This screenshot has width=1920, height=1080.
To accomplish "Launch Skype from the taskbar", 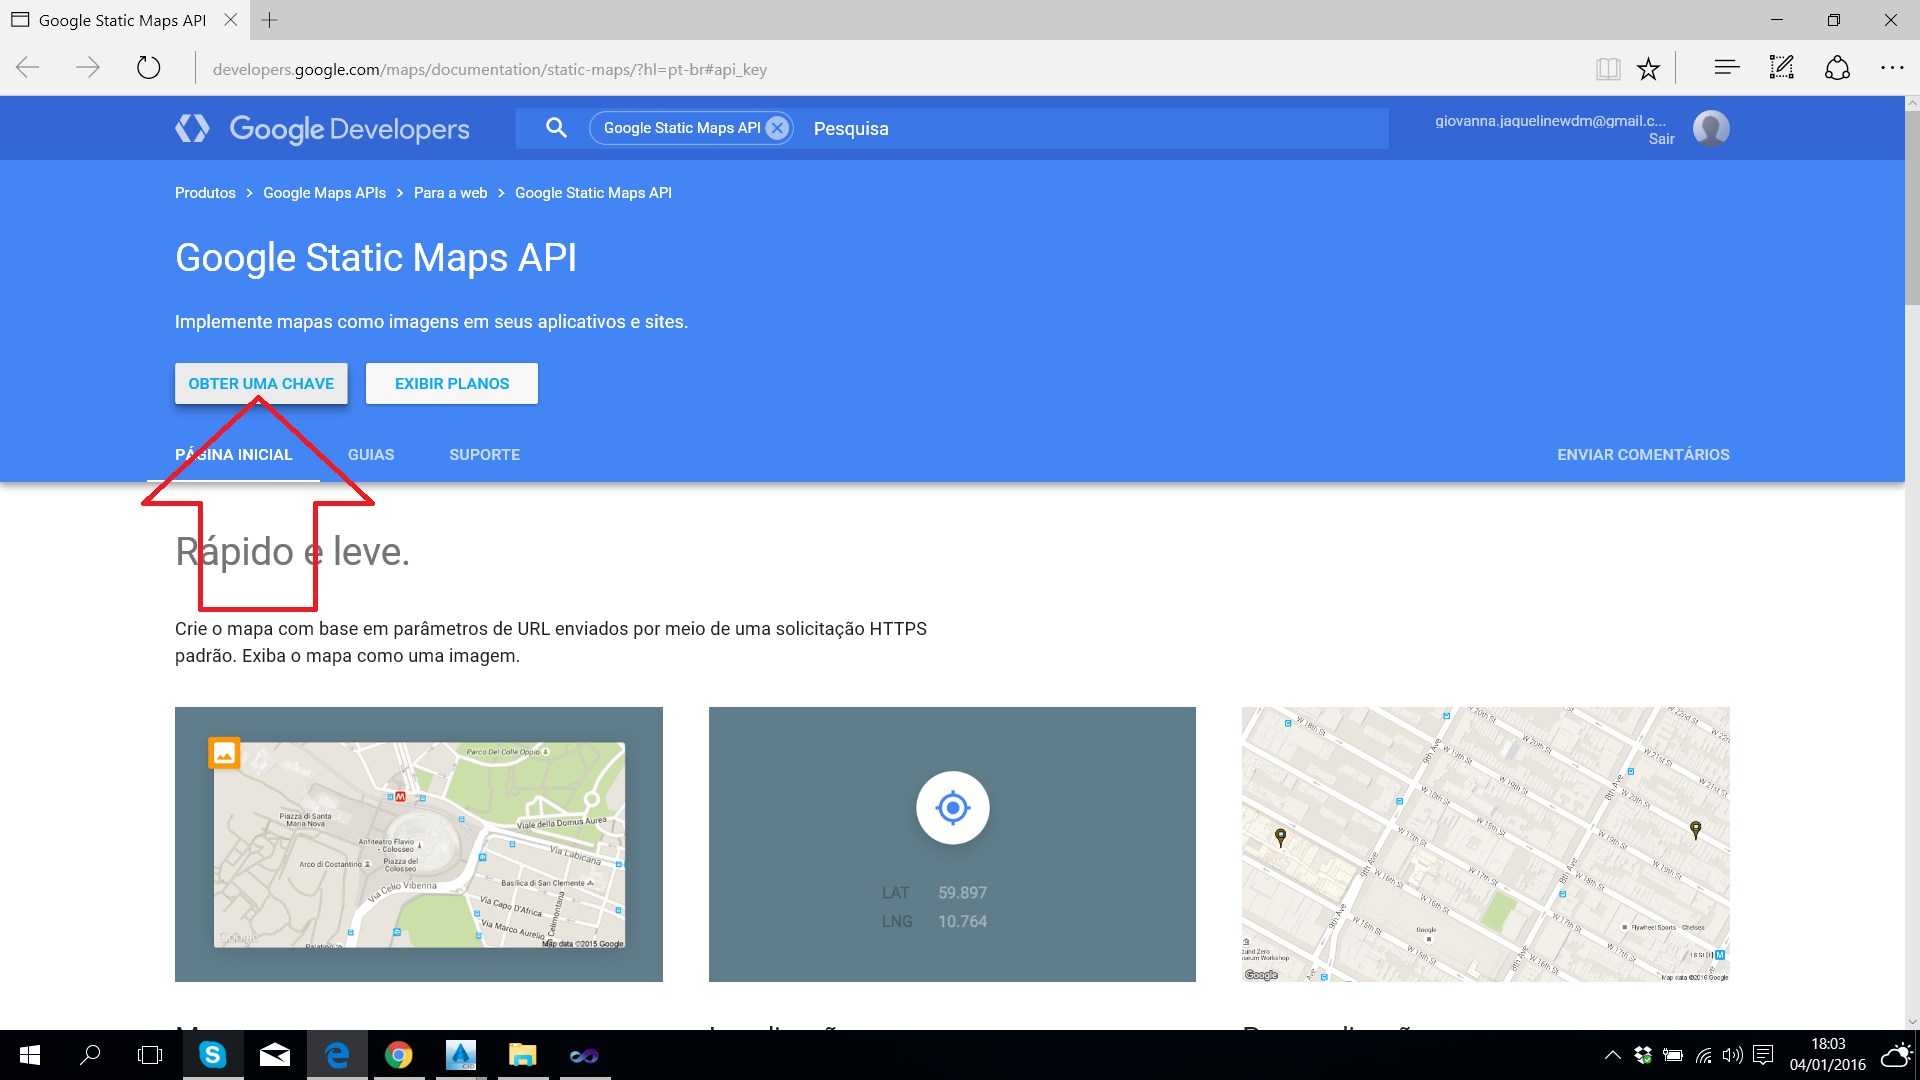I will (x=213, y=1055).
